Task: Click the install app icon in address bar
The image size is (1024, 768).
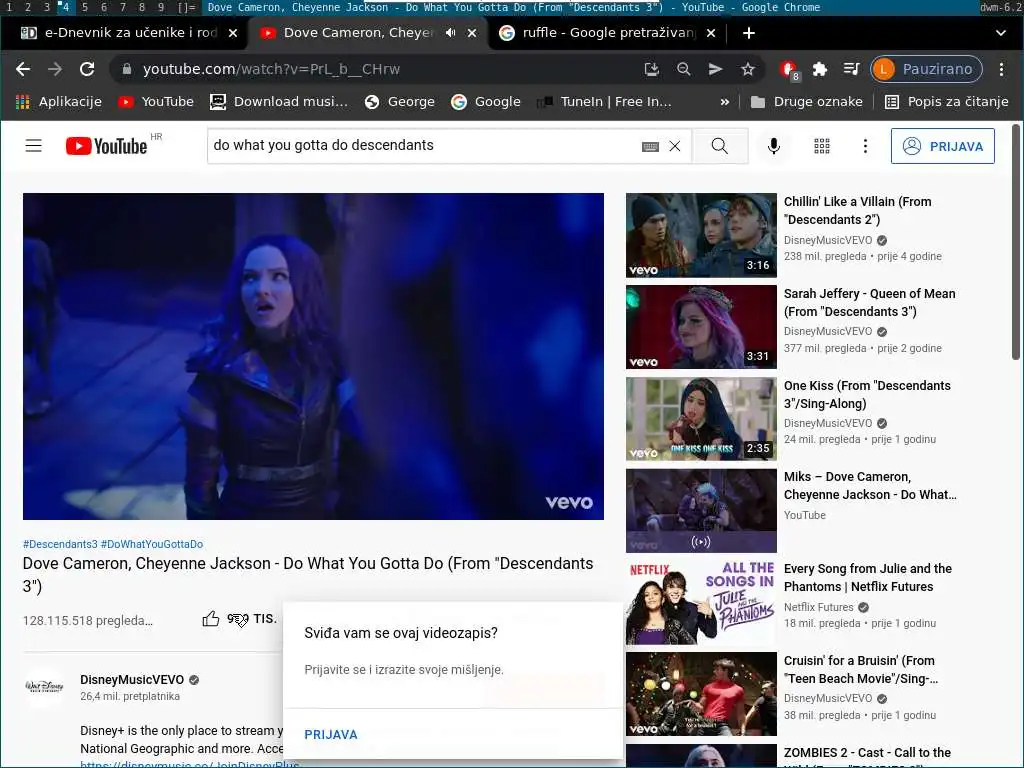Action: pyautogui.click(x=651, y=69)
